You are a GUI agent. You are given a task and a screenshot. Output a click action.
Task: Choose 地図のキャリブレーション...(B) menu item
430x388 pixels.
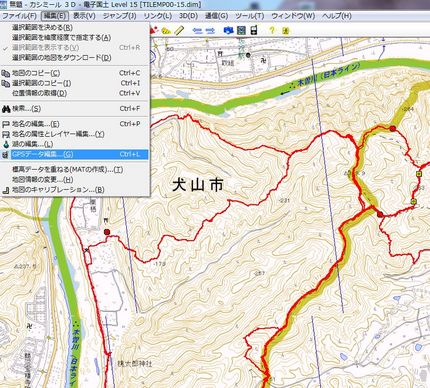pos(75,190)
